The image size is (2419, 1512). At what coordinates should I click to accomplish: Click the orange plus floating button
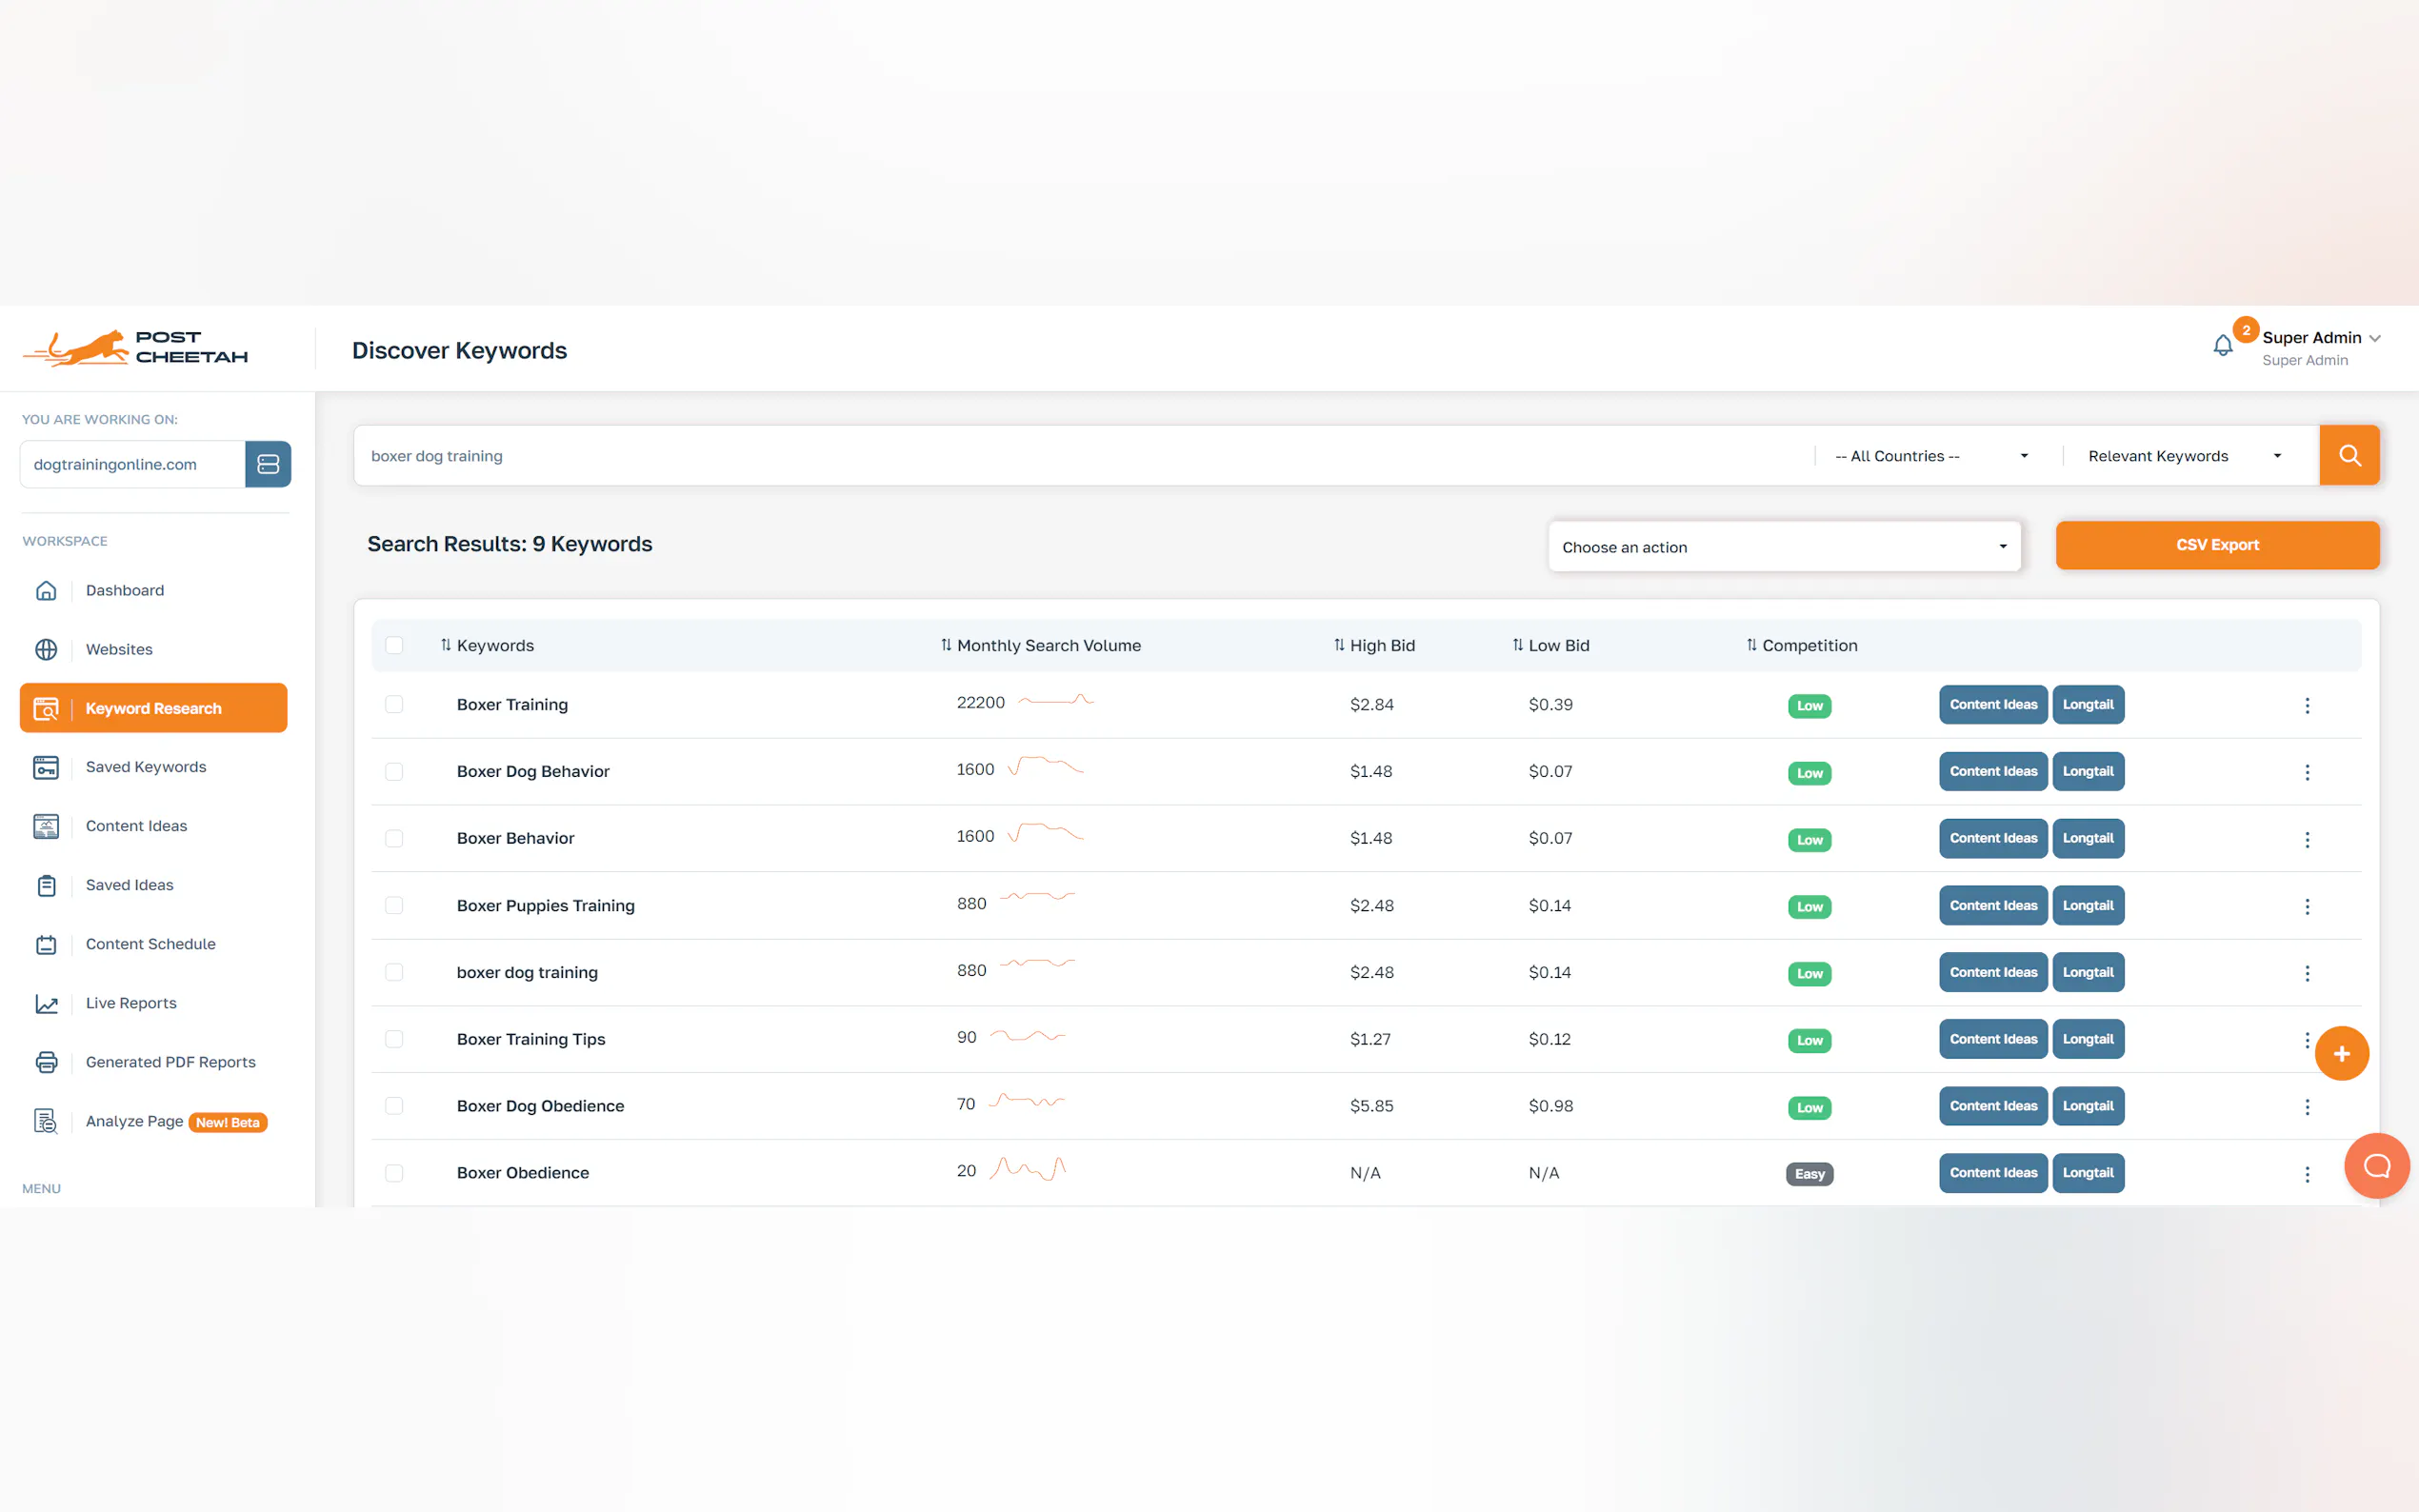[x=2341, y=1054]
